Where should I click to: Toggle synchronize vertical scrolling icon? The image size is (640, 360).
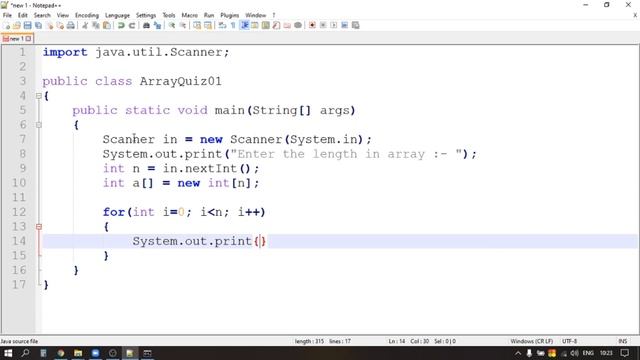[197, 25]
